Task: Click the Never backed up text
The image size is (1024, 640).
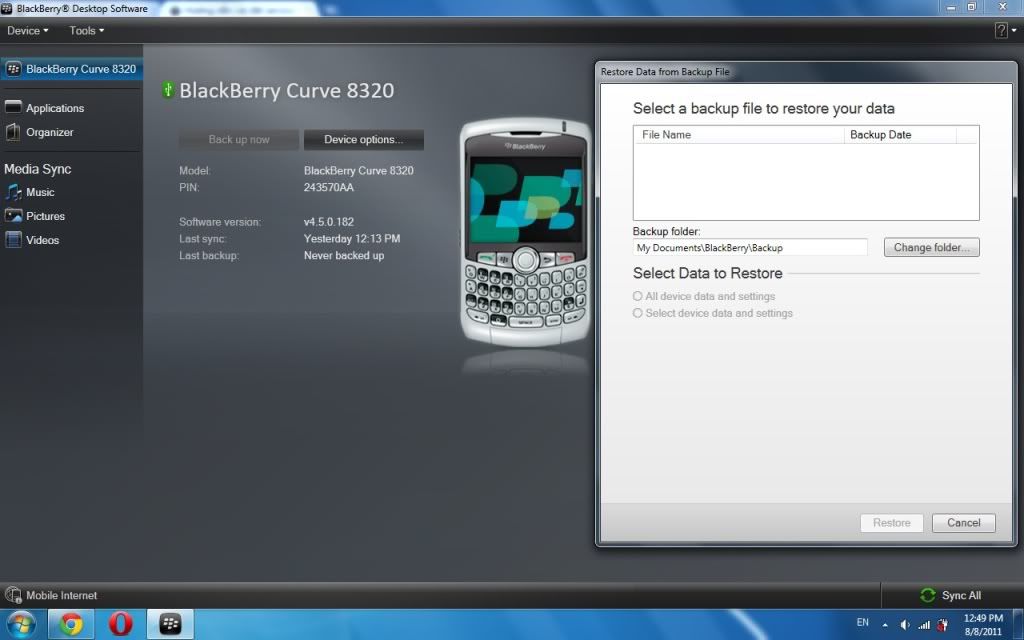Action: (x=344, y=256)
